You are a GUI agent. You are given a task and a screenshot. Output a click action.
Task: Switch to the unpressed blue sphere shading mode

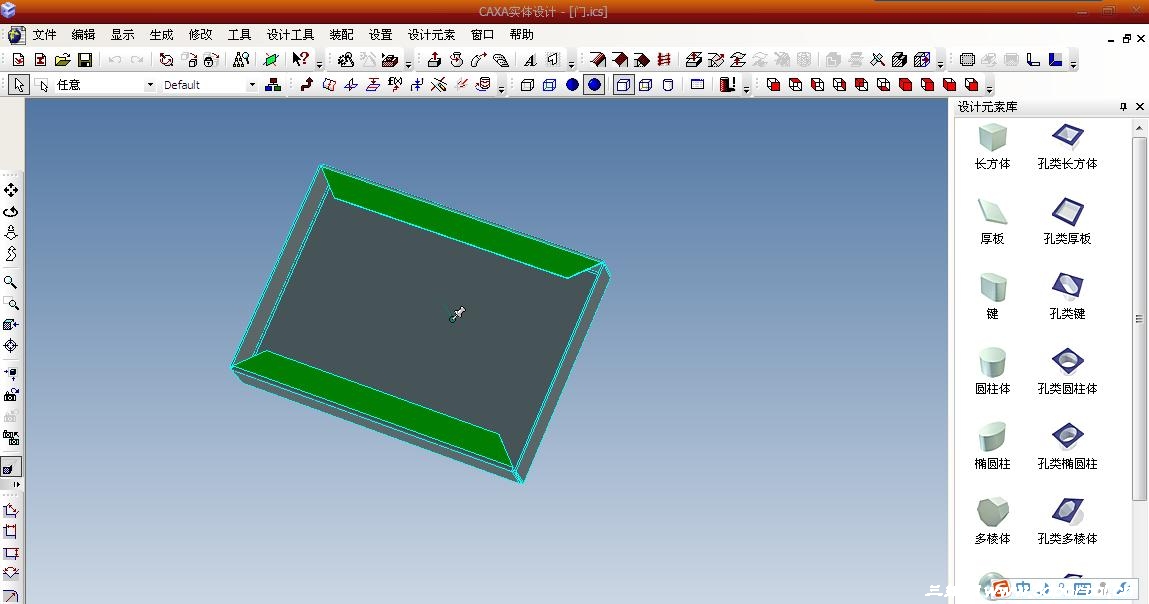click(572, 85)
